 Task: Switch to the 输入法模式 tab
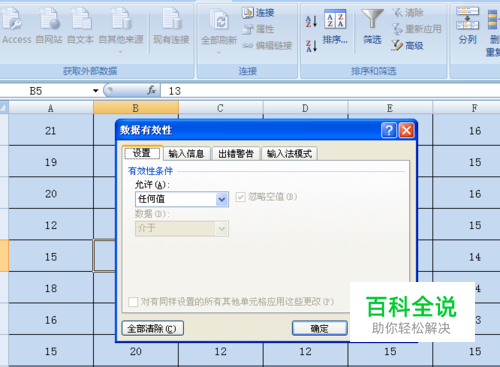(x=289, y=154)
